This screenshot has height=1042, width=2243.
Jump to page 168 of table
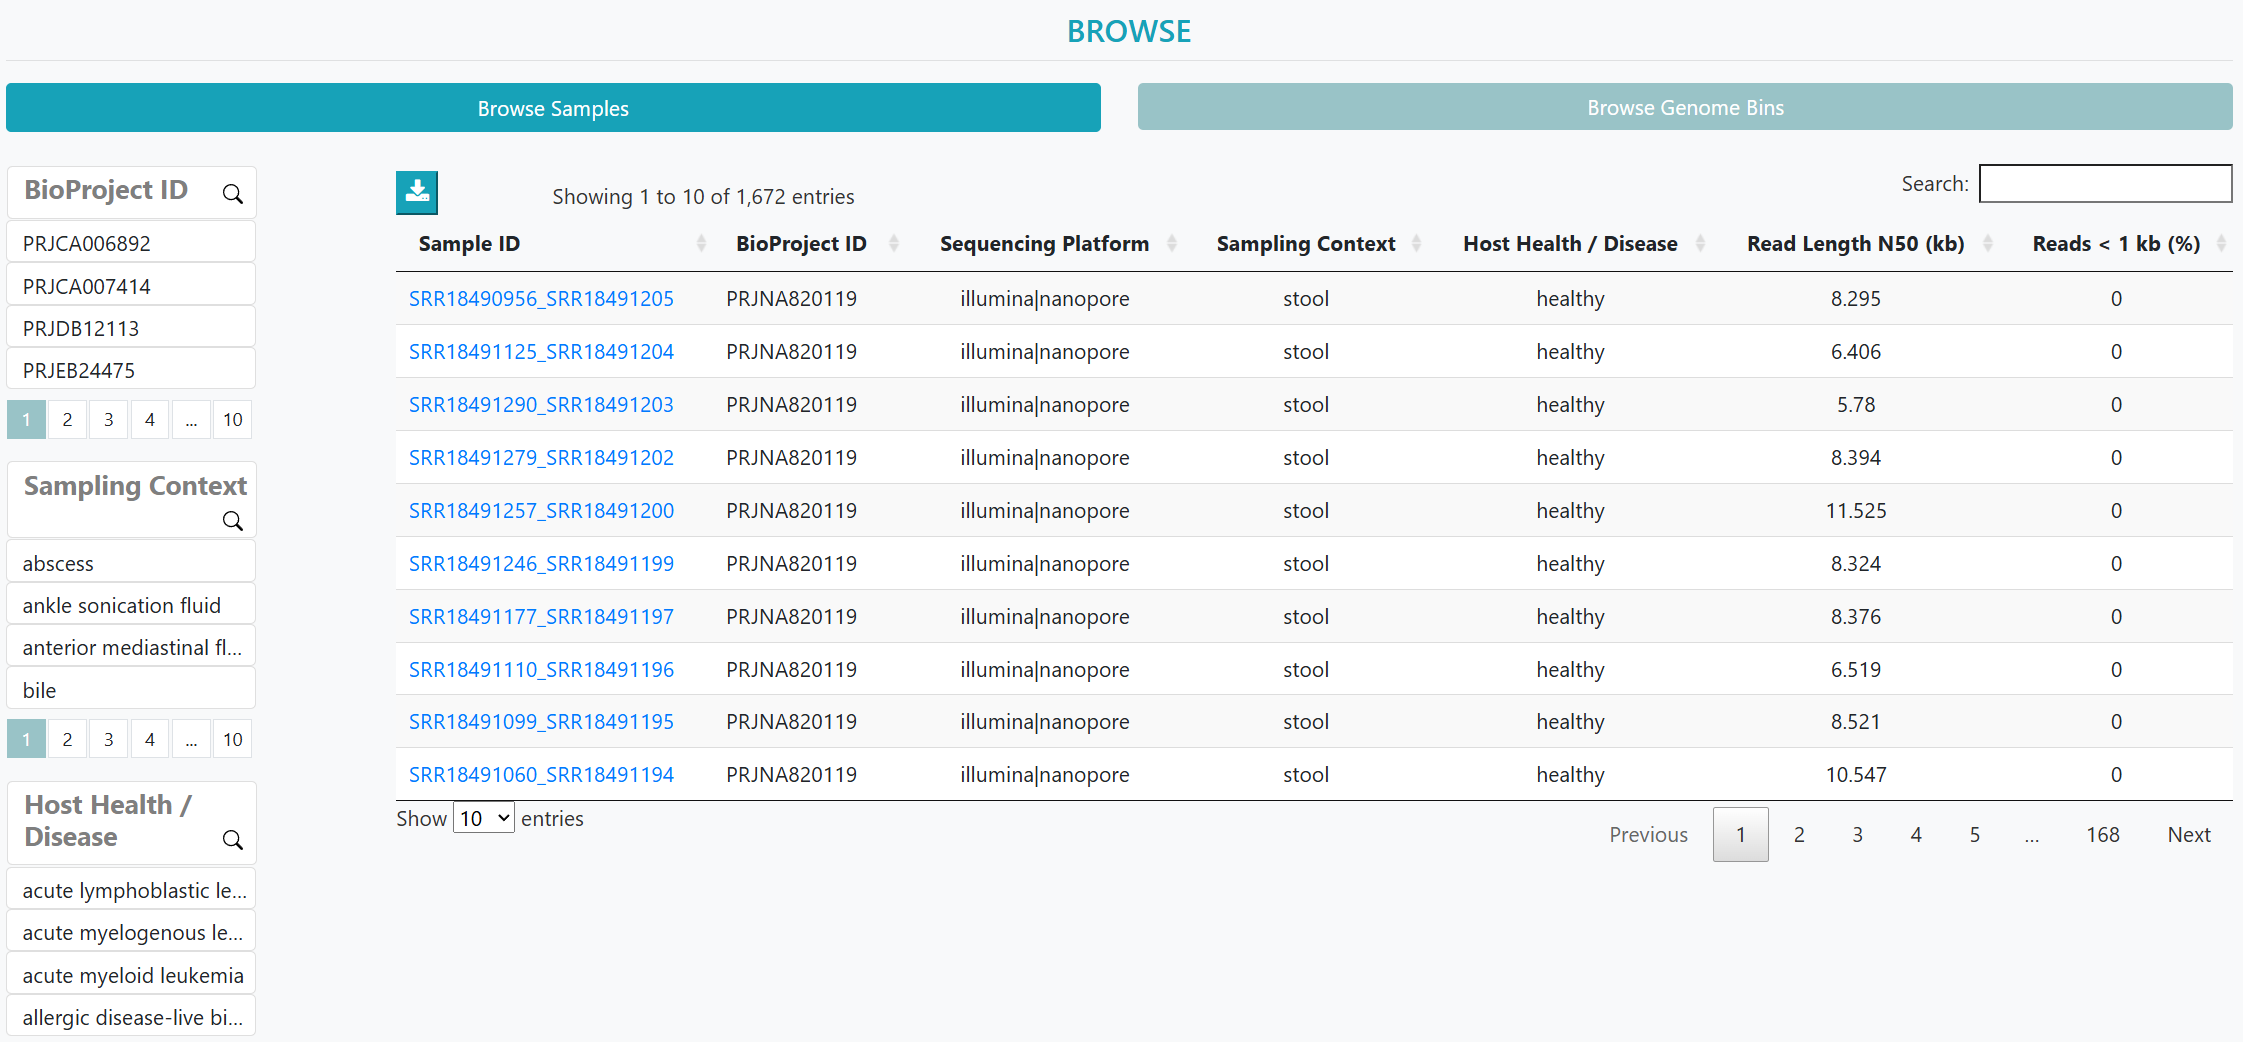pyautogui.click(x=2102, y=834)
